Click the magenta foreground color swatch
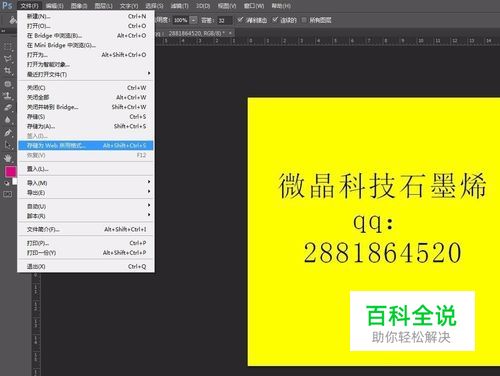The height and width of the screenshot is (376, 500). pyautogui.click(x=10, y=172)
